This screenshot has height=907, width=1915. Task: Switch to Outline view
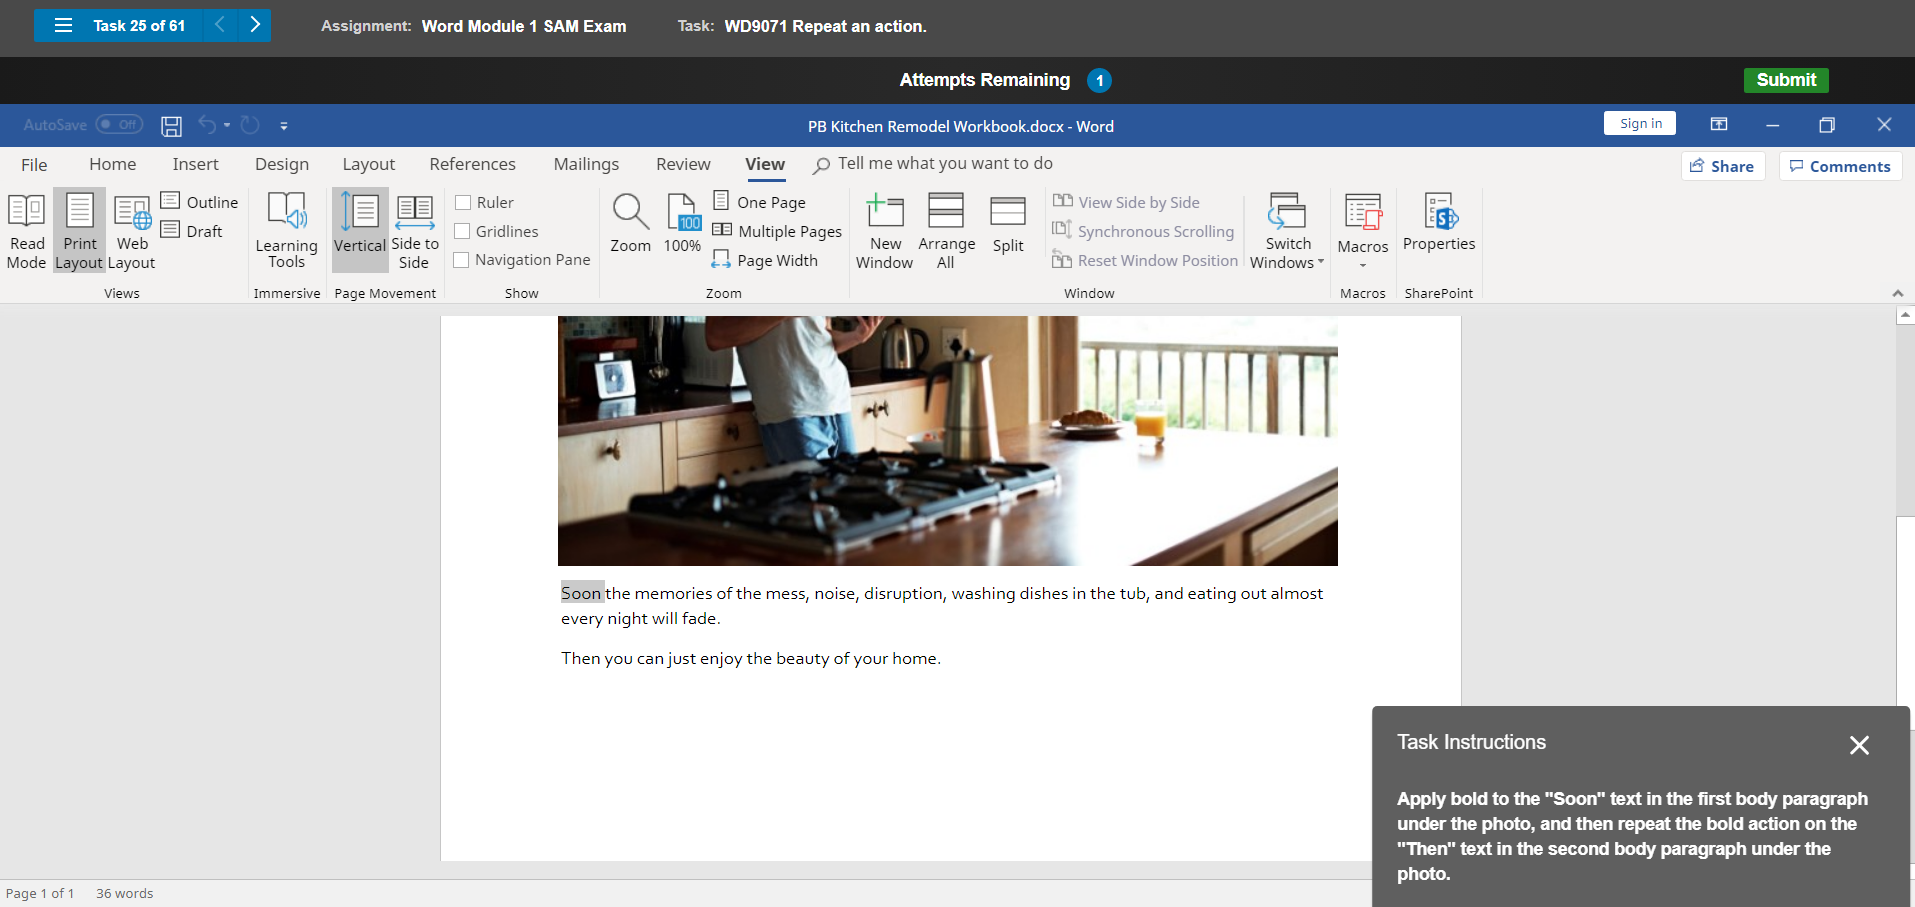tap(200, 202)
